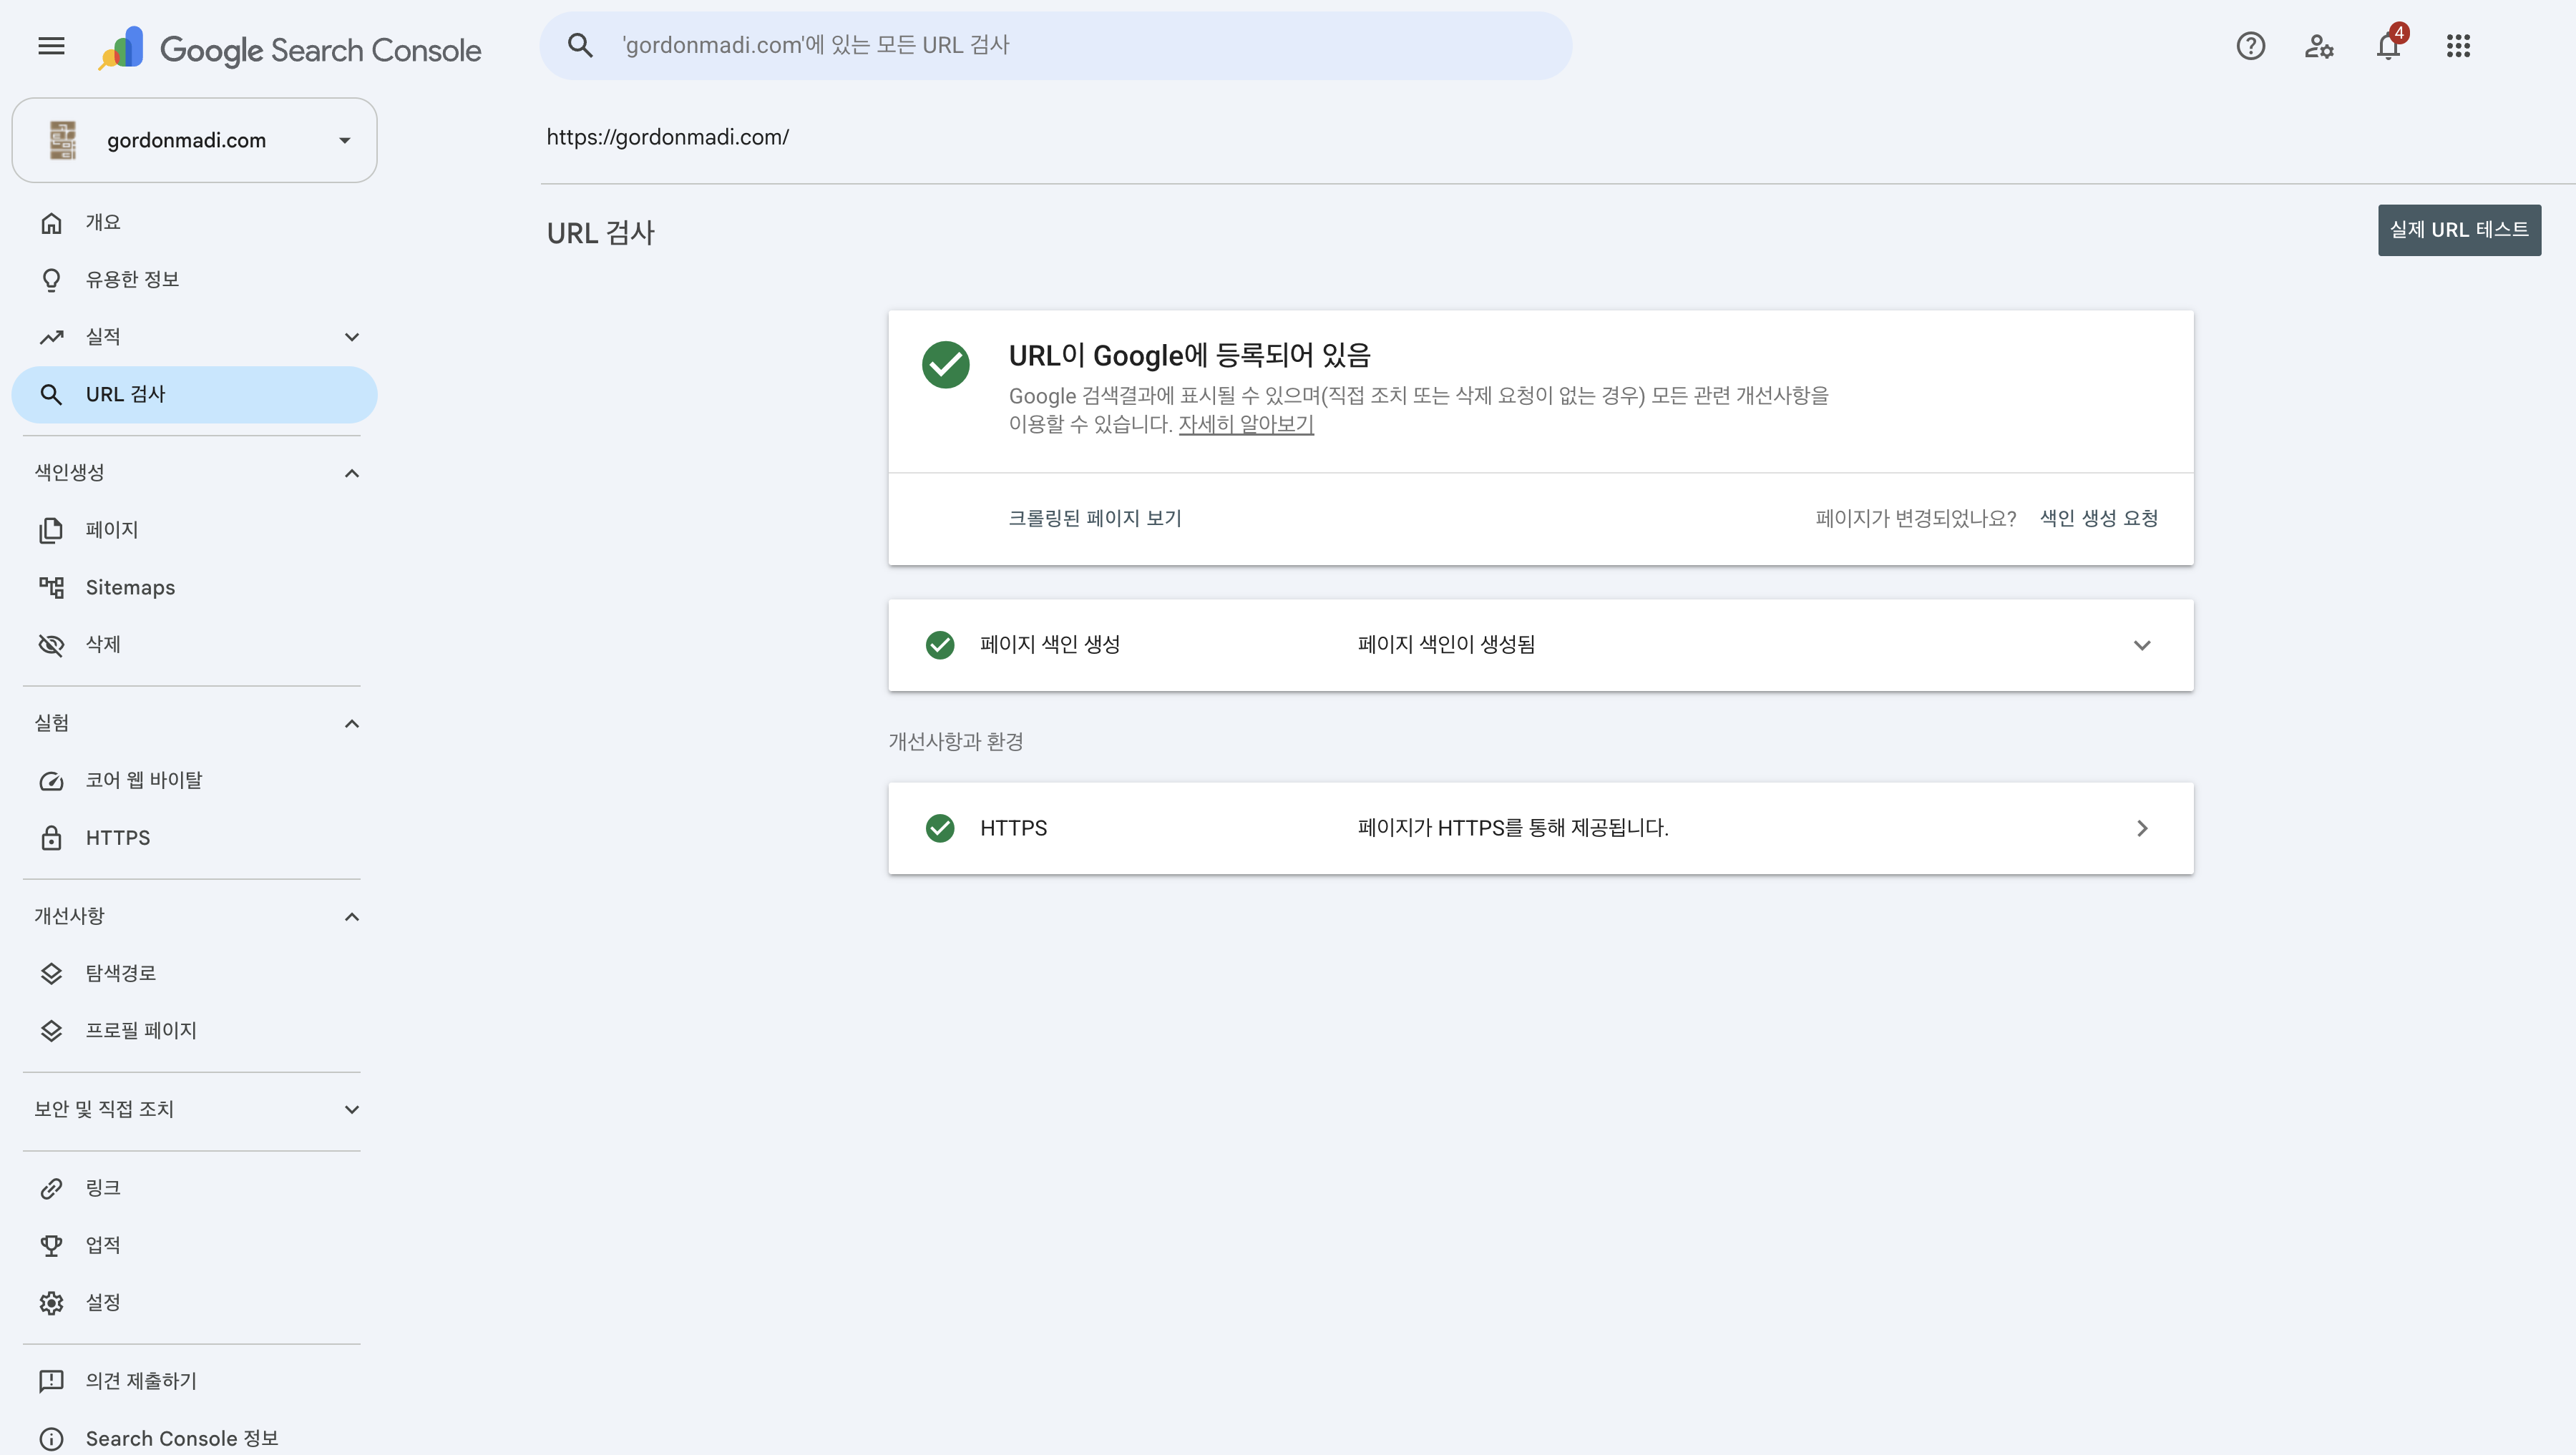Open the 탐색경로 breadcrumbs report
The width and height of the screenshot is (2576, 1455).
pyautogui.click(x=194, y=973)
